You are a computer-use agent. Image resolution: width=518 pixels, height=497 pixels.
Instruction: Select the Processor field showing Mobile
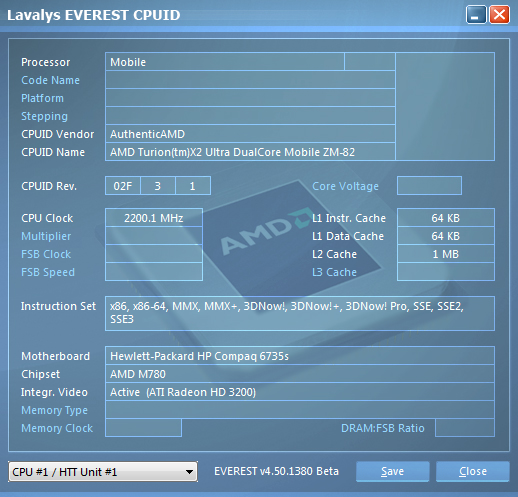pos(225,62)
